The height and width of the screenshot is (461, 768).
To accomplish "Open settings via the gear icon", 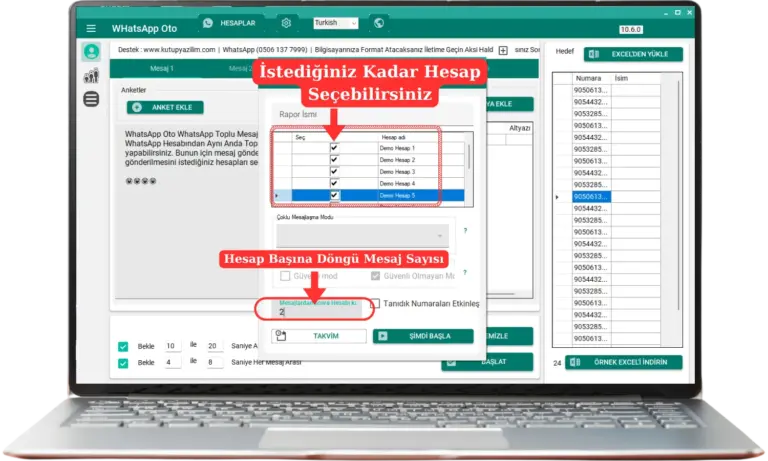I will [287, 23].
